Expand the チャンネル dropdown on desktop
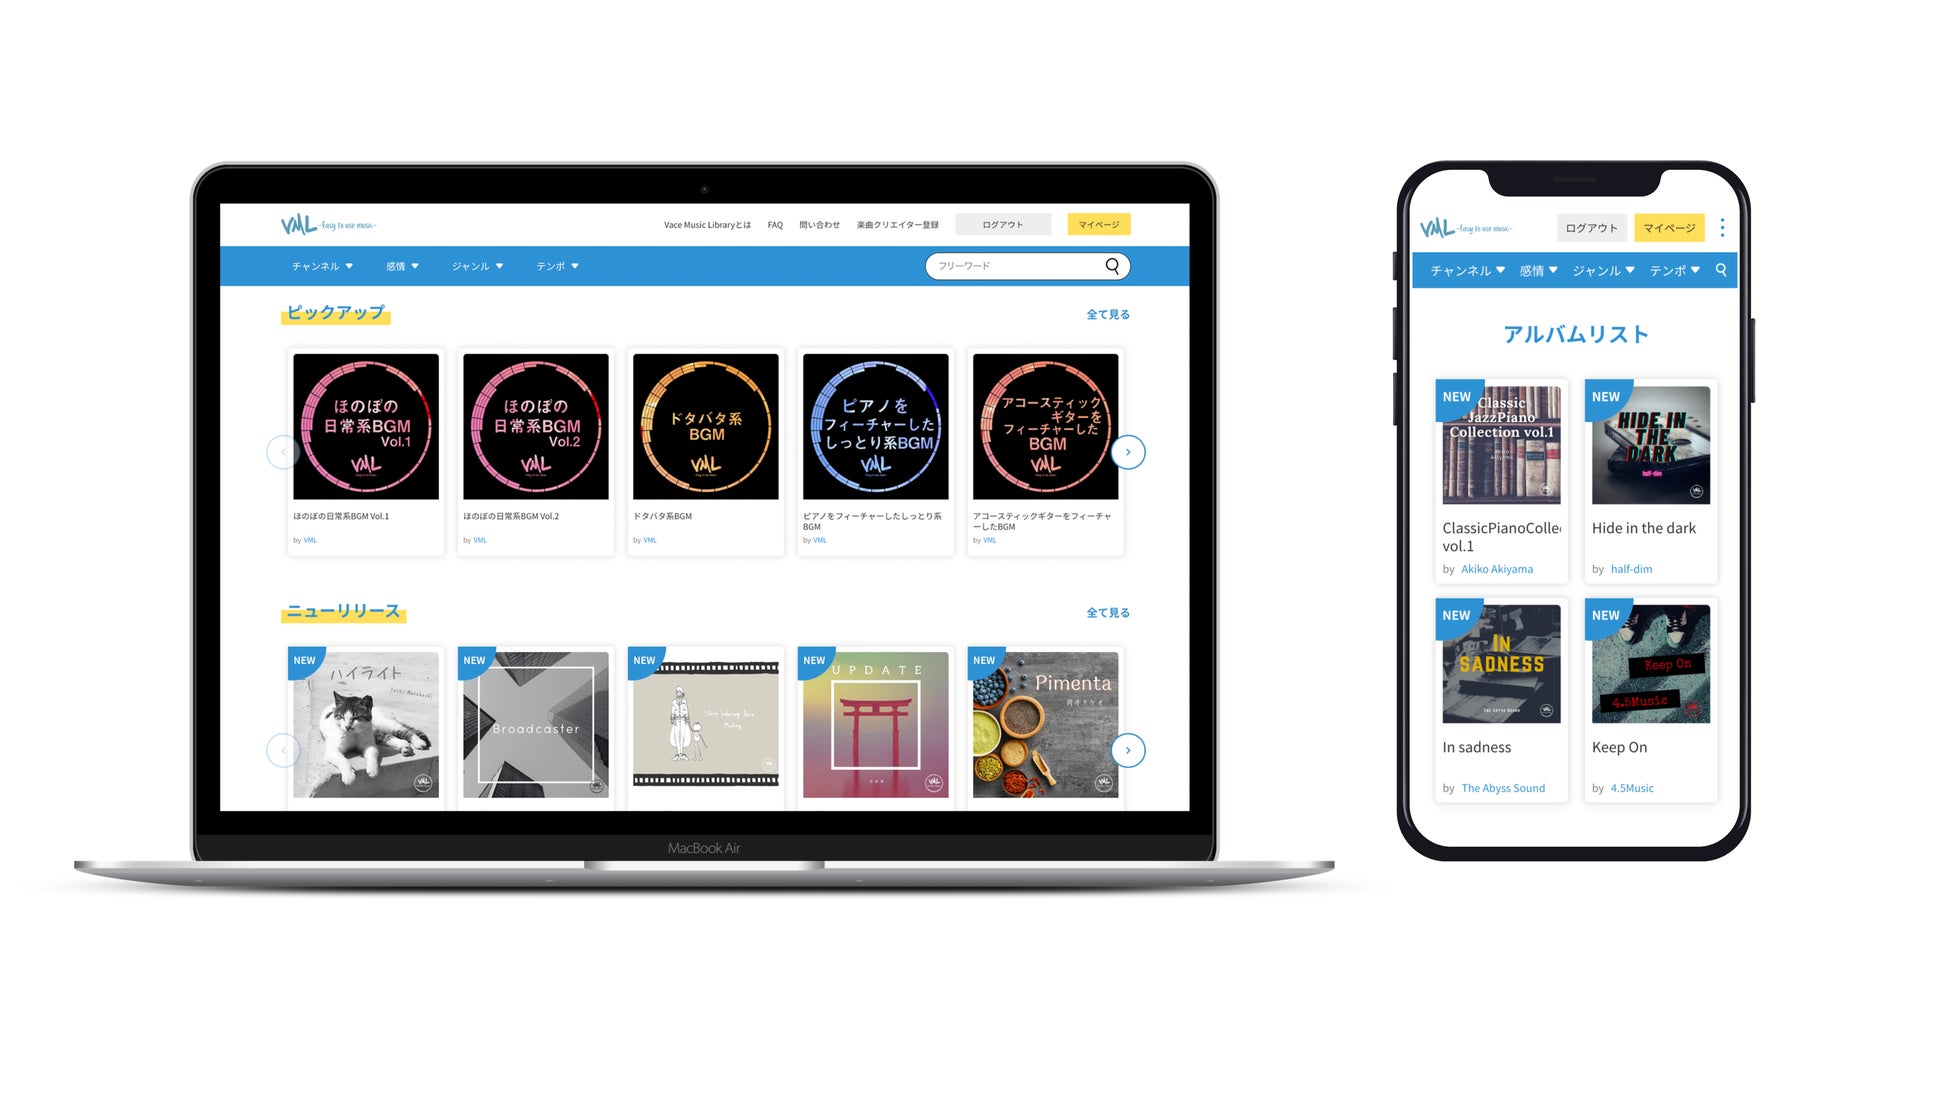Screen dimensions: 1950x1097 coord(321,267)
